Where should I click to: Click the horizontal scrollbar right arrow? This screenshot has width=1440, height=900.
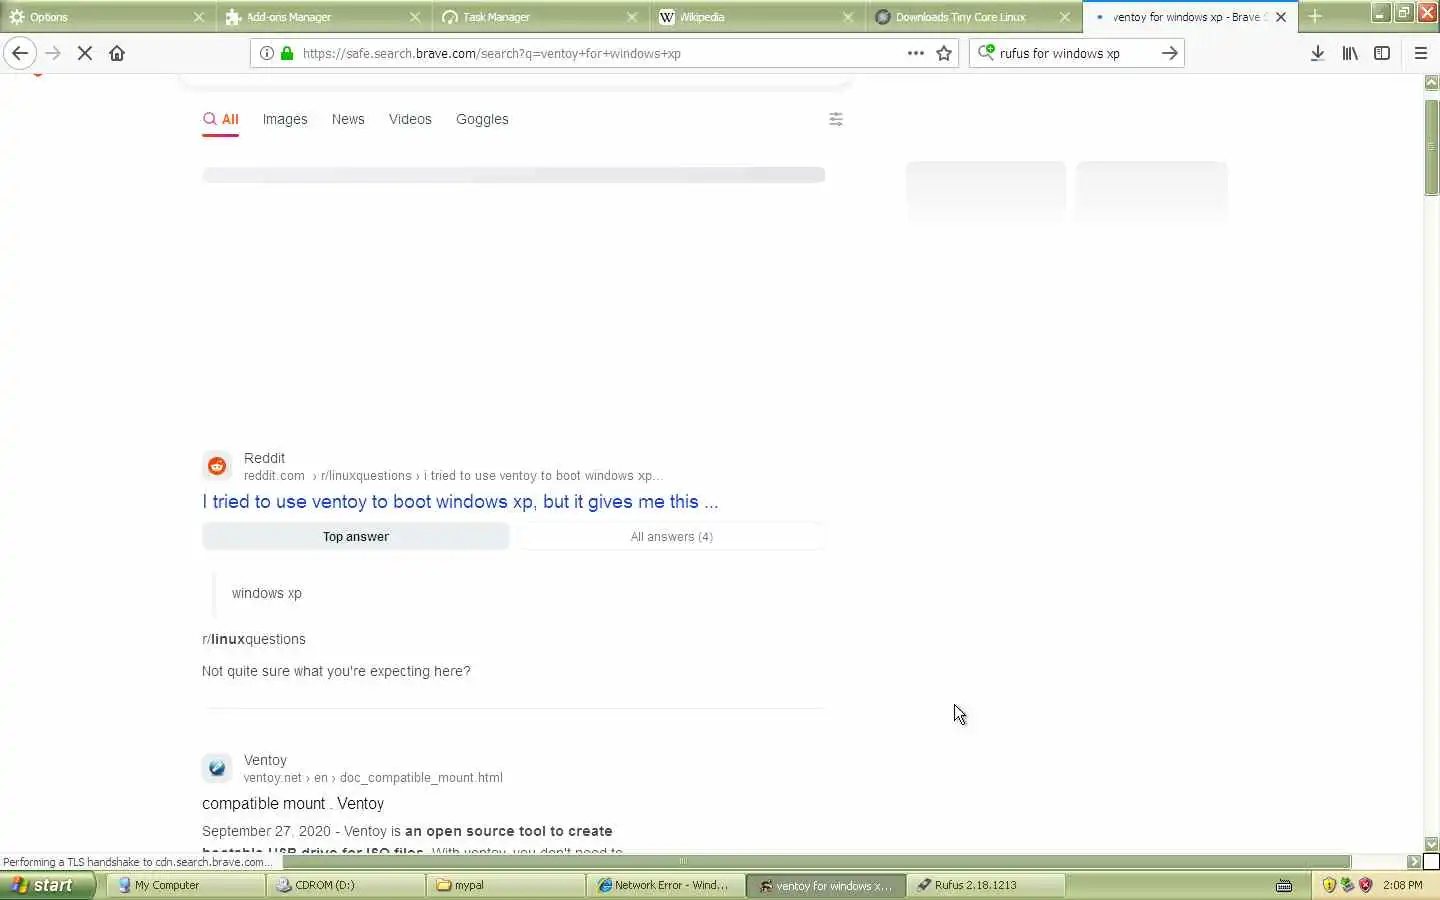point(1414,861)
